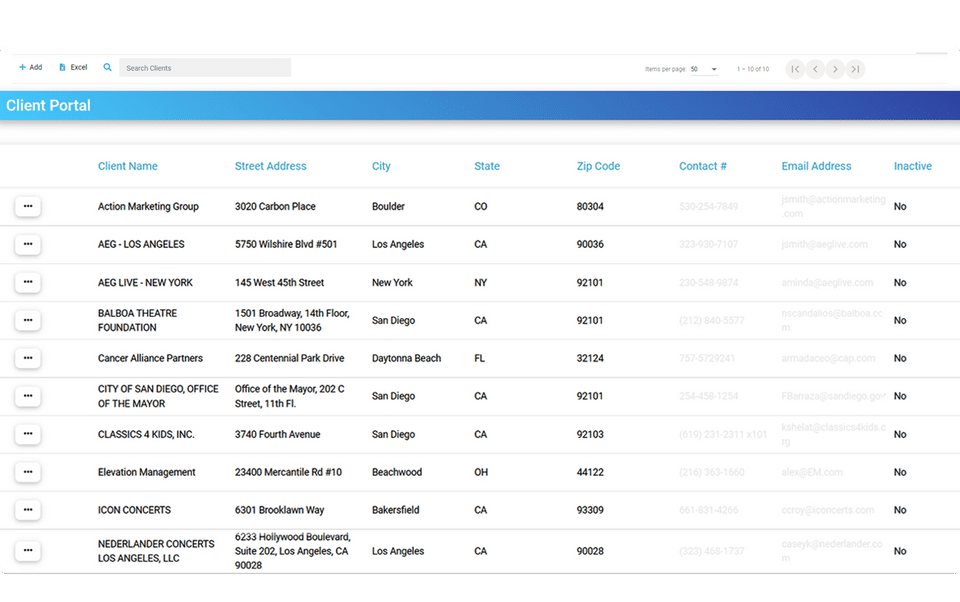
Task: Click address 23400 Mercantile Rd #10
Action: (288, 472)
